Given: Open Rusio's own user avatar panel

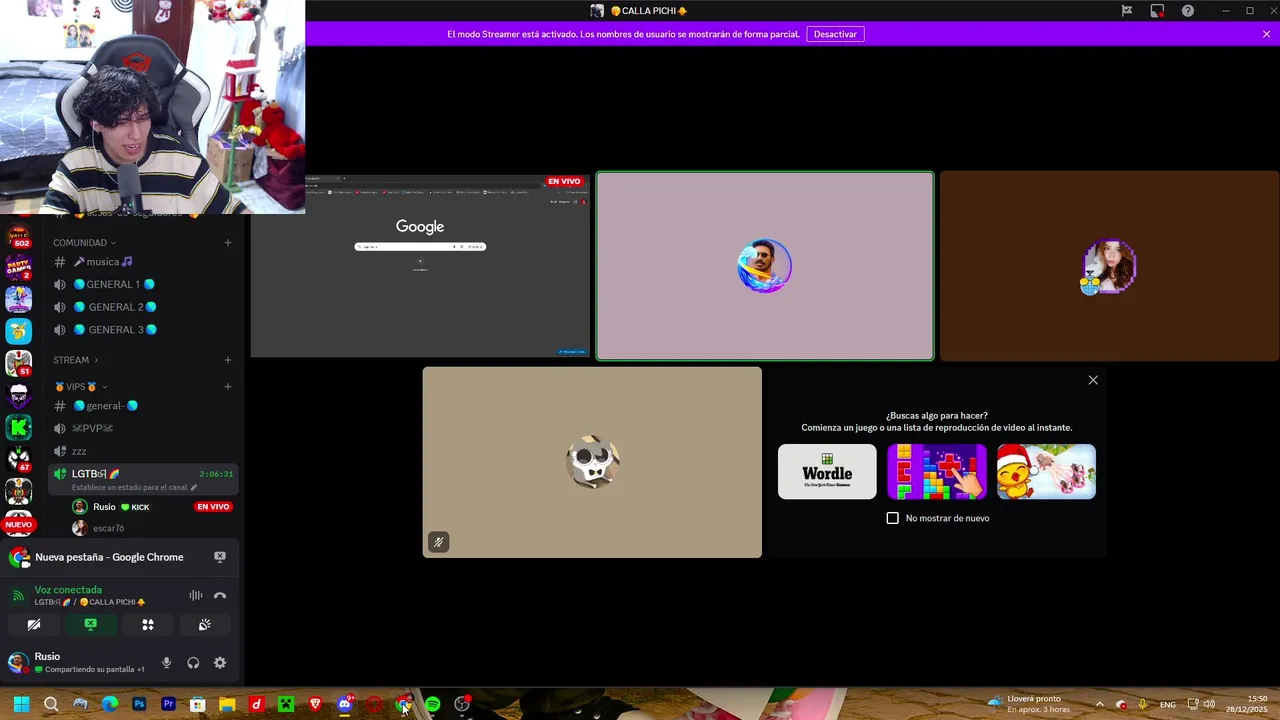Looking at the screenshot, I should click(18, 662).
